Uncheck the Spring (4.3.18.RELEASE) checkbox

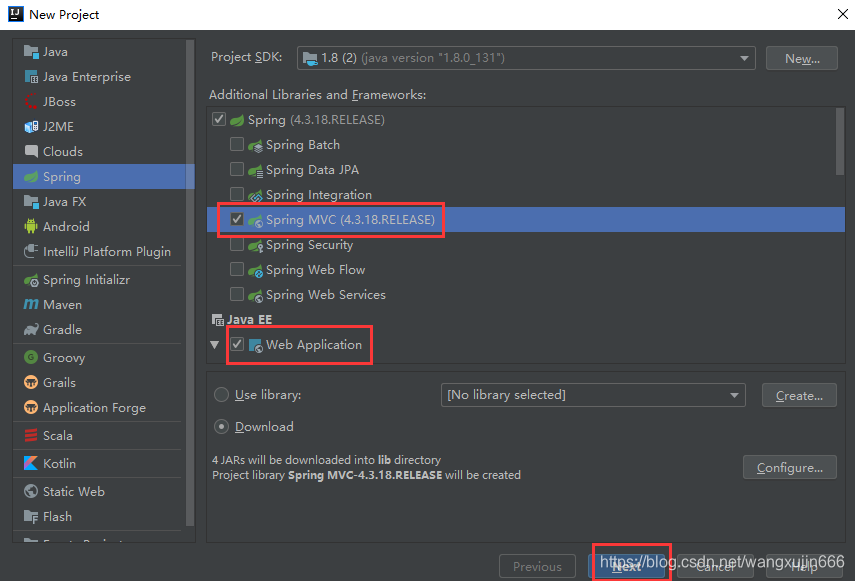coord(219,119)
